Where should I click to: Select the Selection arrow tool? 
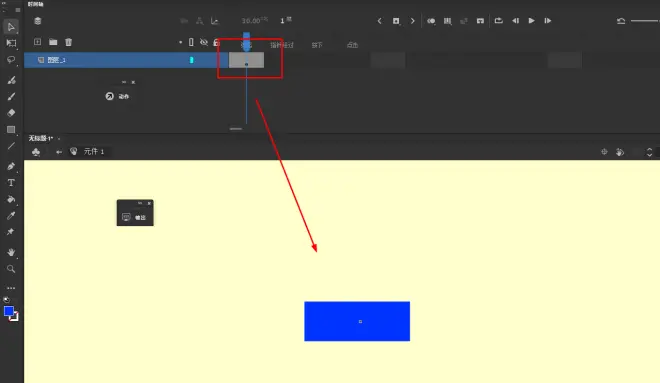click(x=11, y=27)
